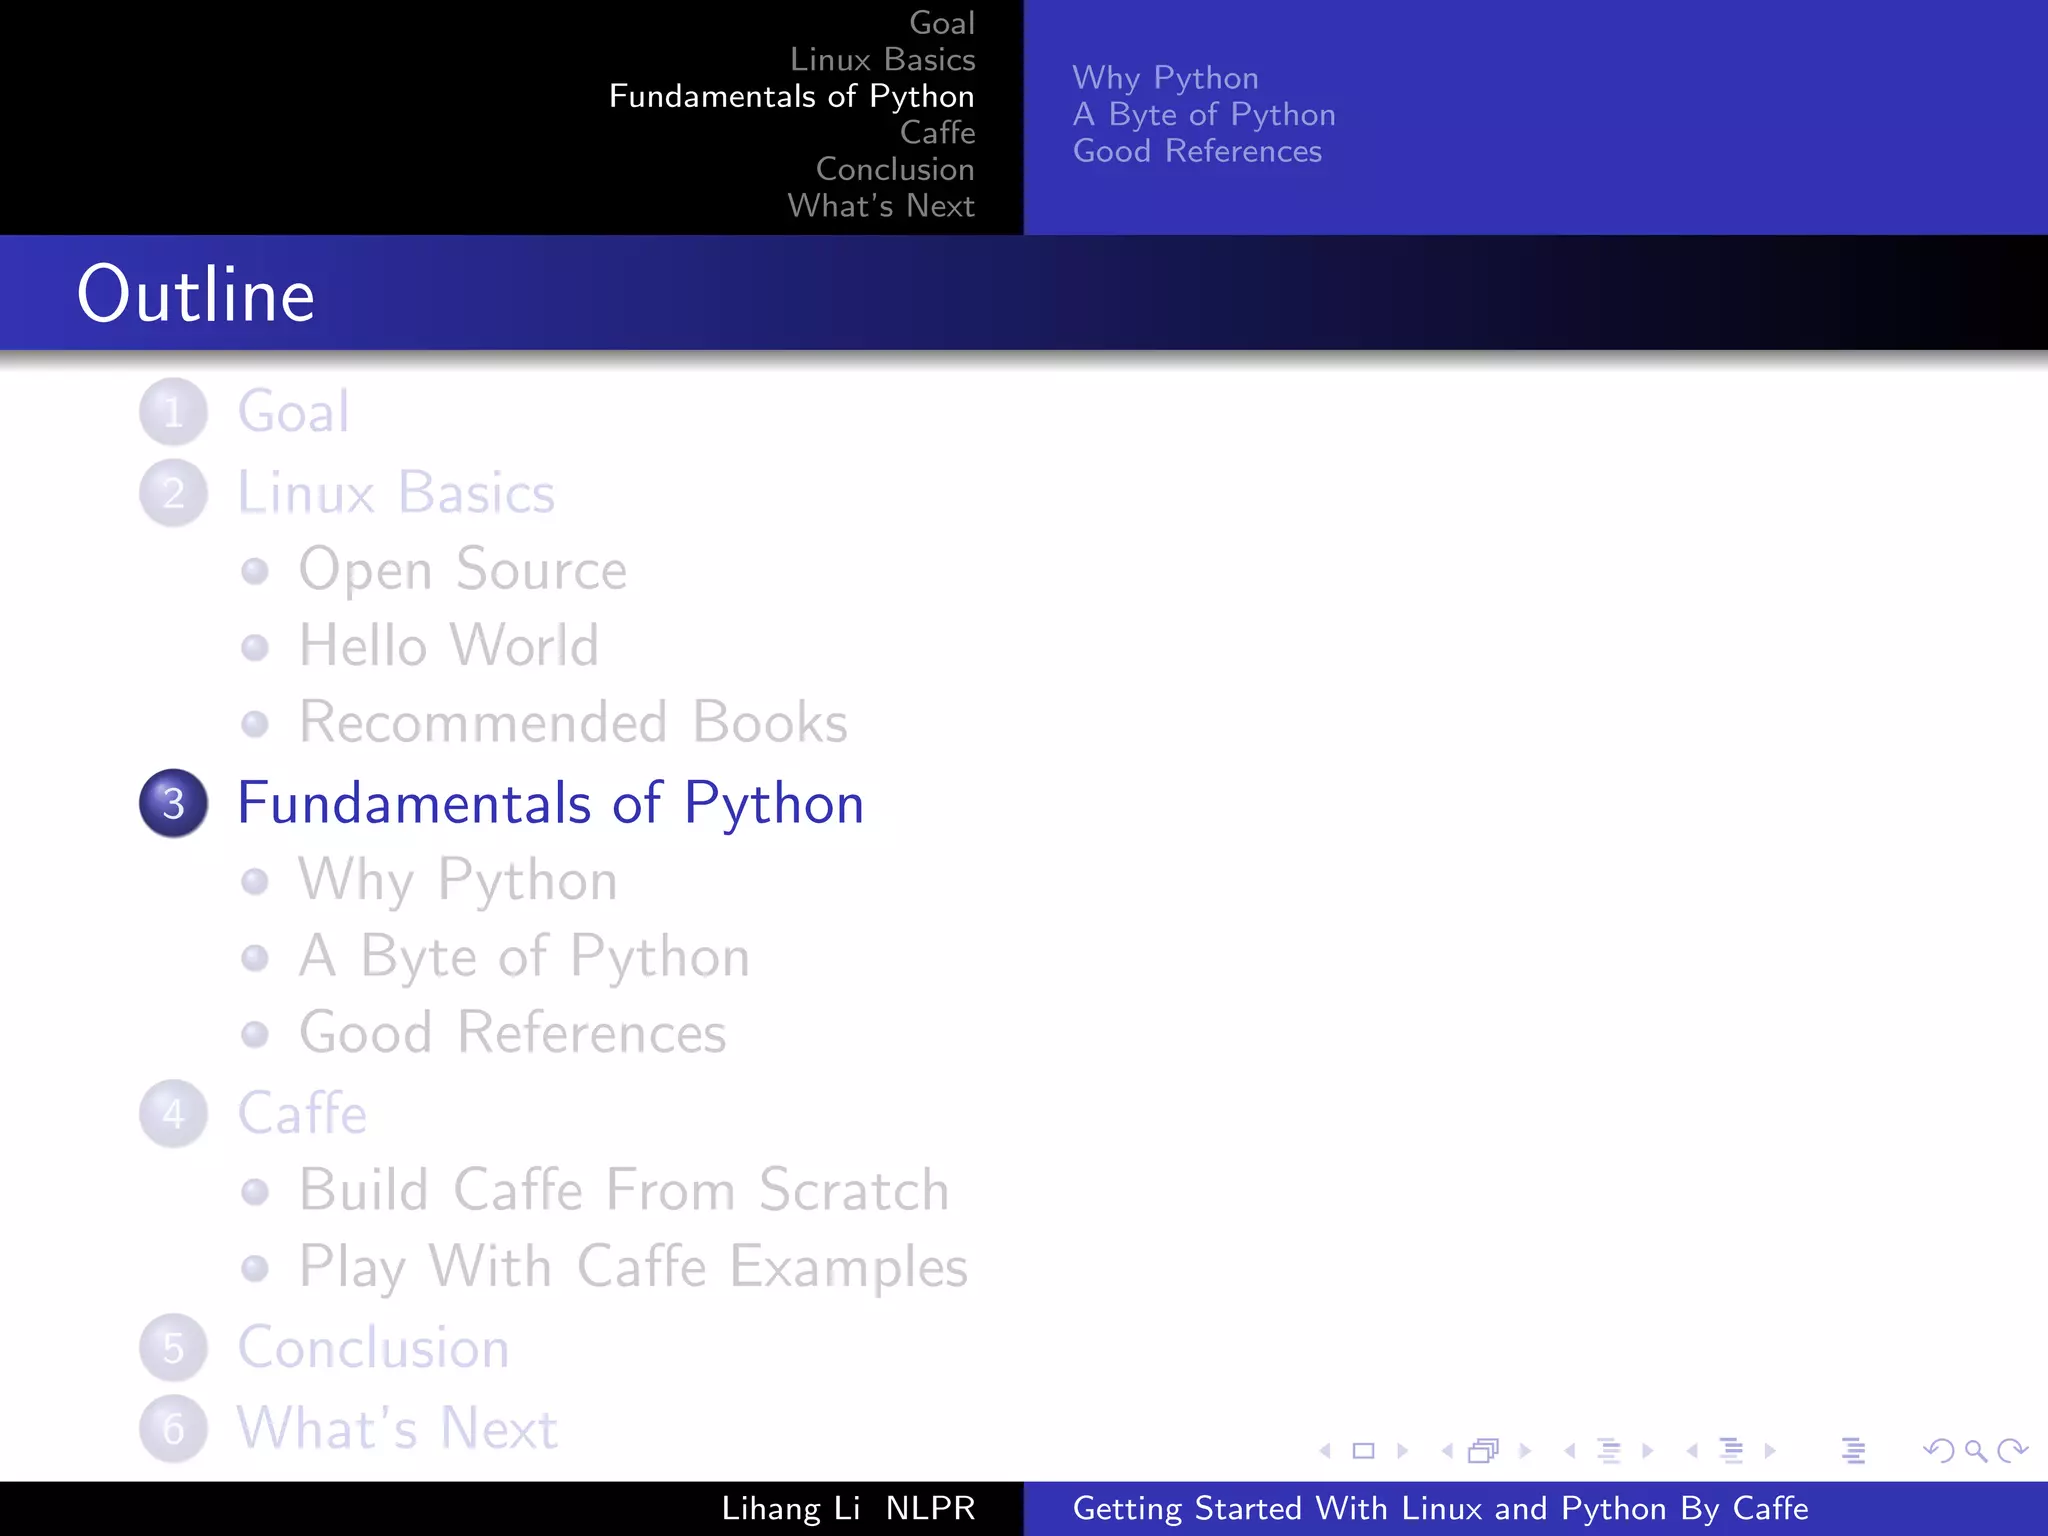Go to next slide arrow
Screen dimensions: 2048x1536
pyautogui.click(x=1402, y=1450)
